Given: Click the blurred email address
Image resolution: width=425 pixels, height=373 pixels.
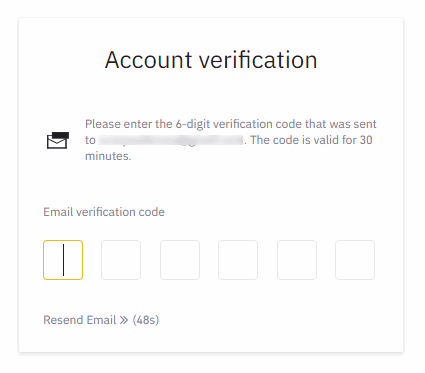Looking at the screenshot, I should pyautogui.click(x=171, y=140).
